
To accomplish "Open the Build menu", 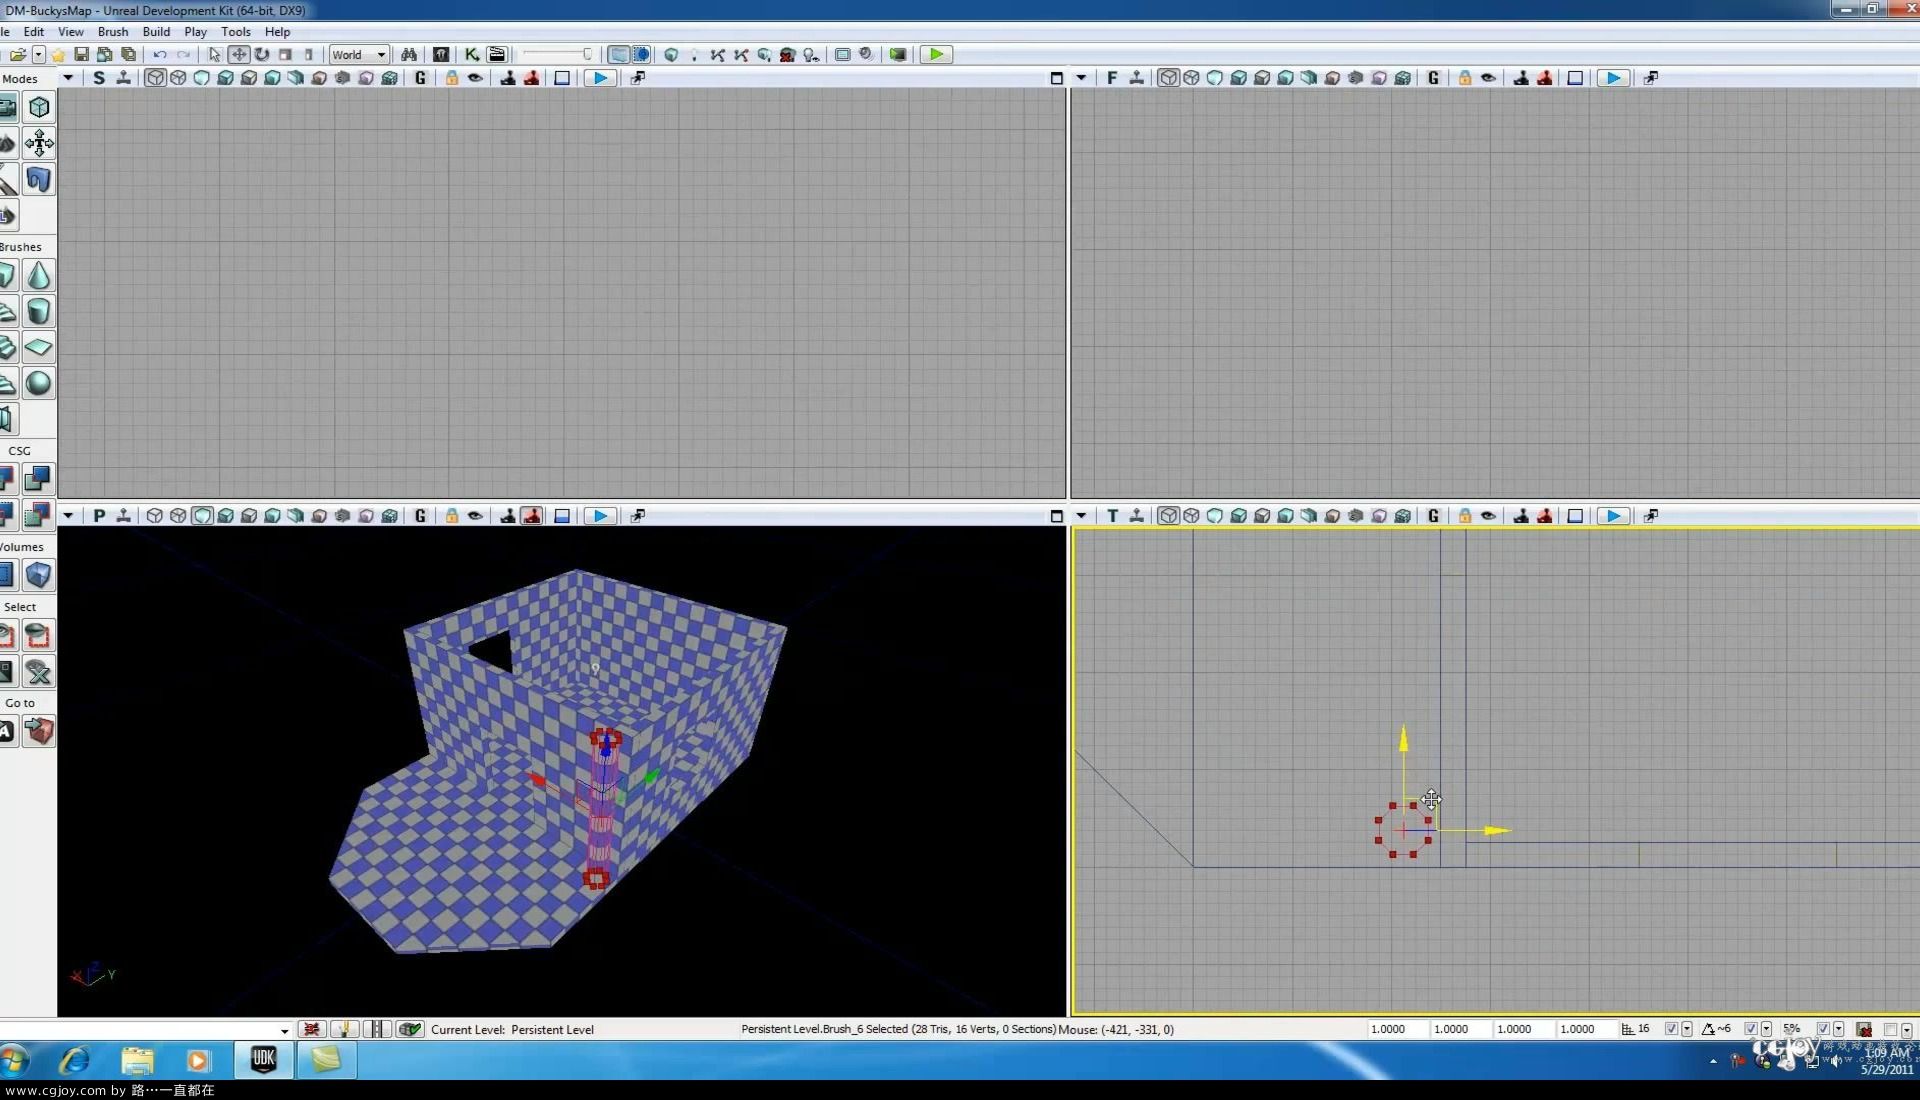I will [157, 32].
